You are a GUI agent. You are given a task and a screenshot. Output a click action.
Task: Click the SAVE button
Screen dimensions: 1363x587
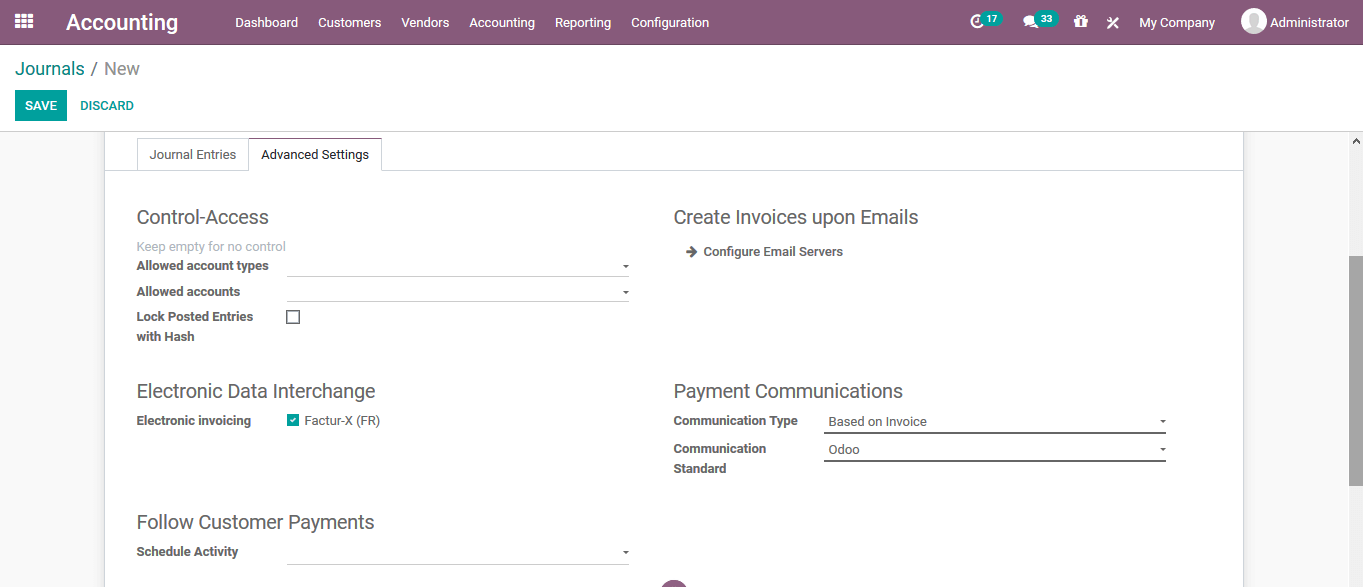pos(40,105)
